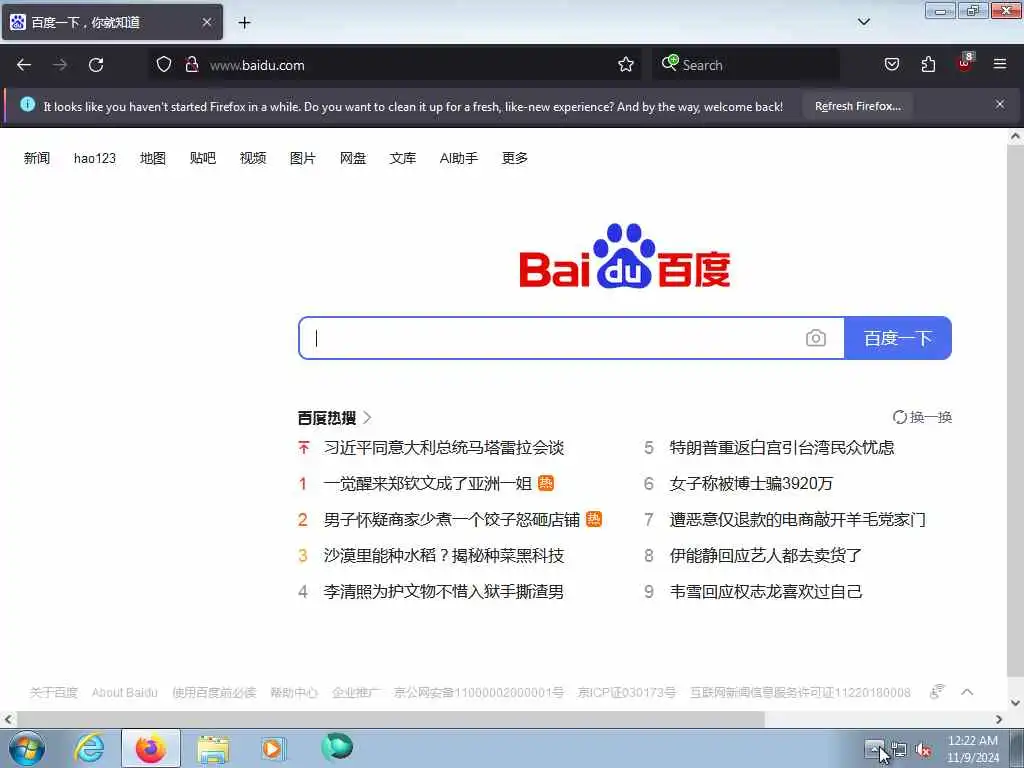Expand the 更多 menu
The height and width of the screenshot is (768, 1024).
tap(515, 158)
